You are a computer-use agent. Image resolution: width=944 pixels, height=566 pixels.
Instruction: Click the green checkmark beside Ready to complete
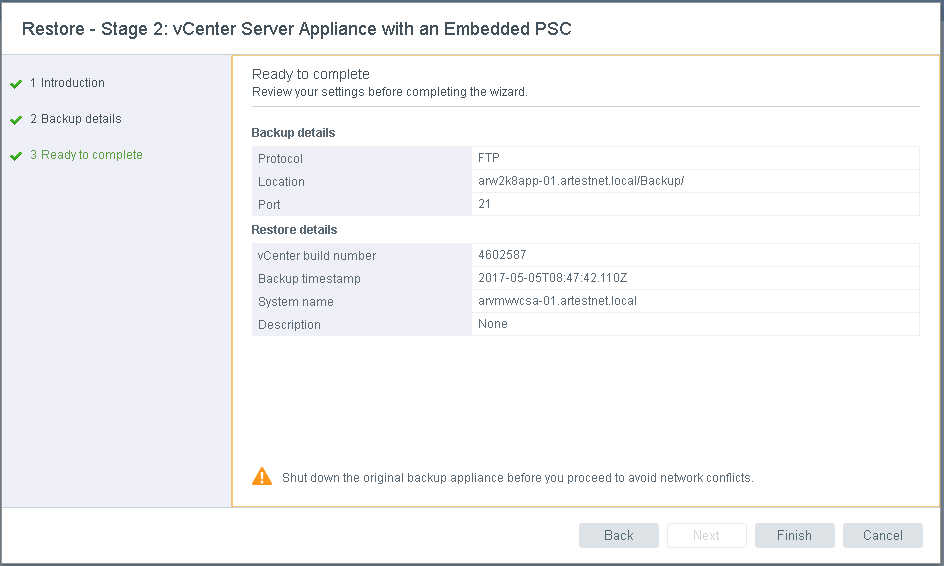pos(16,157)
